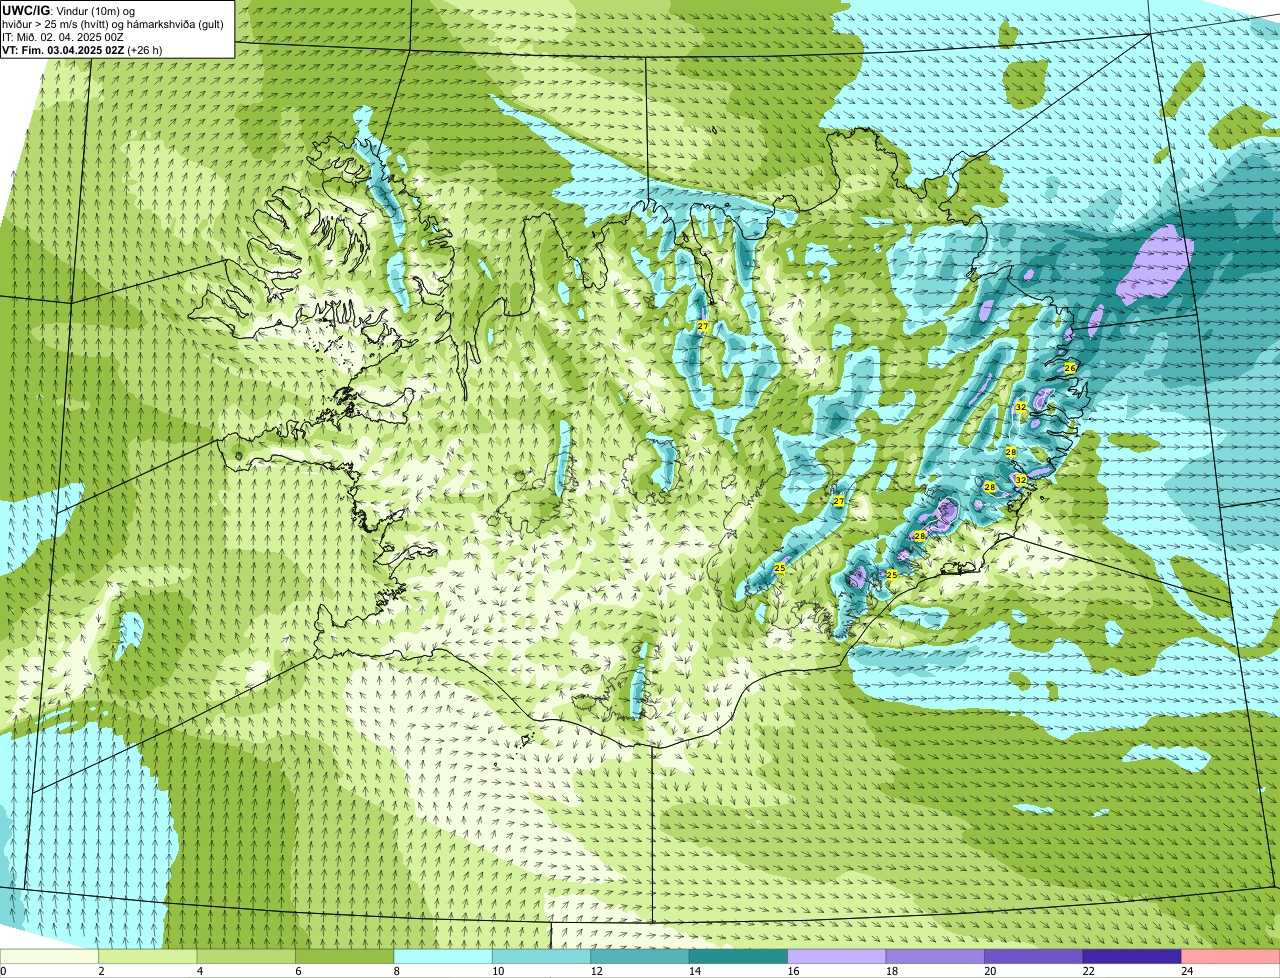Click the legend tick label 12
The width and height of the screenshot is (1280, 978).
click(x=596, y=971)
